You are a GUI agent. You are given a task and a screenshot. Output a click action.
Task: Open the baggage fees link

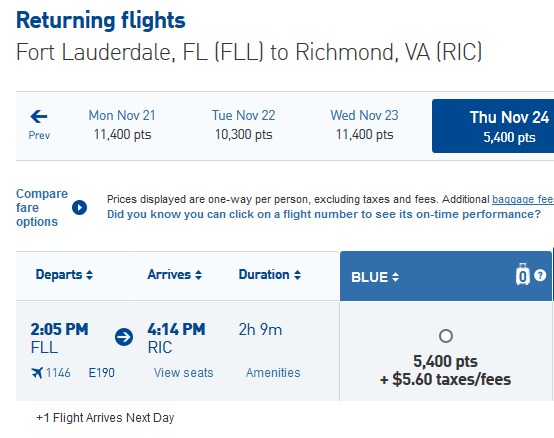click(523, 200)
